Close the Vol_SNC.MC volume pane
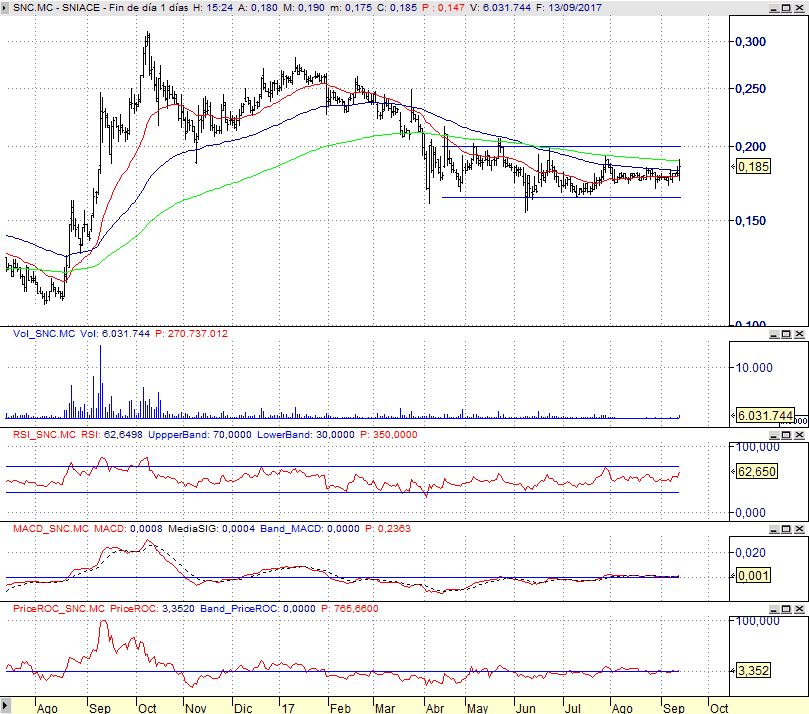Image resolution: width=809 pixels, height=714 pixels. click(x=800, y=333)
